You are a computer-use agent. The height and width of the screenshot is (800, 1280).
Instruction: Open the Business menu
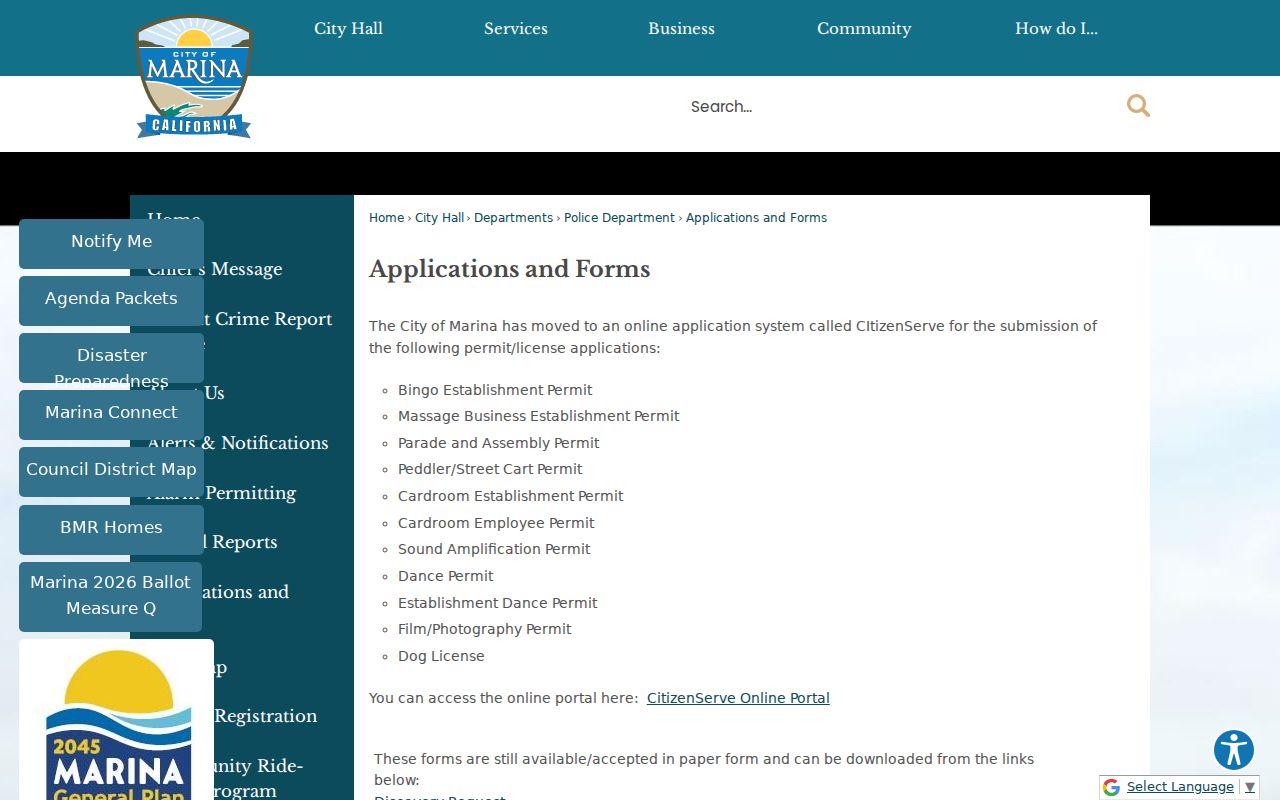681,28
